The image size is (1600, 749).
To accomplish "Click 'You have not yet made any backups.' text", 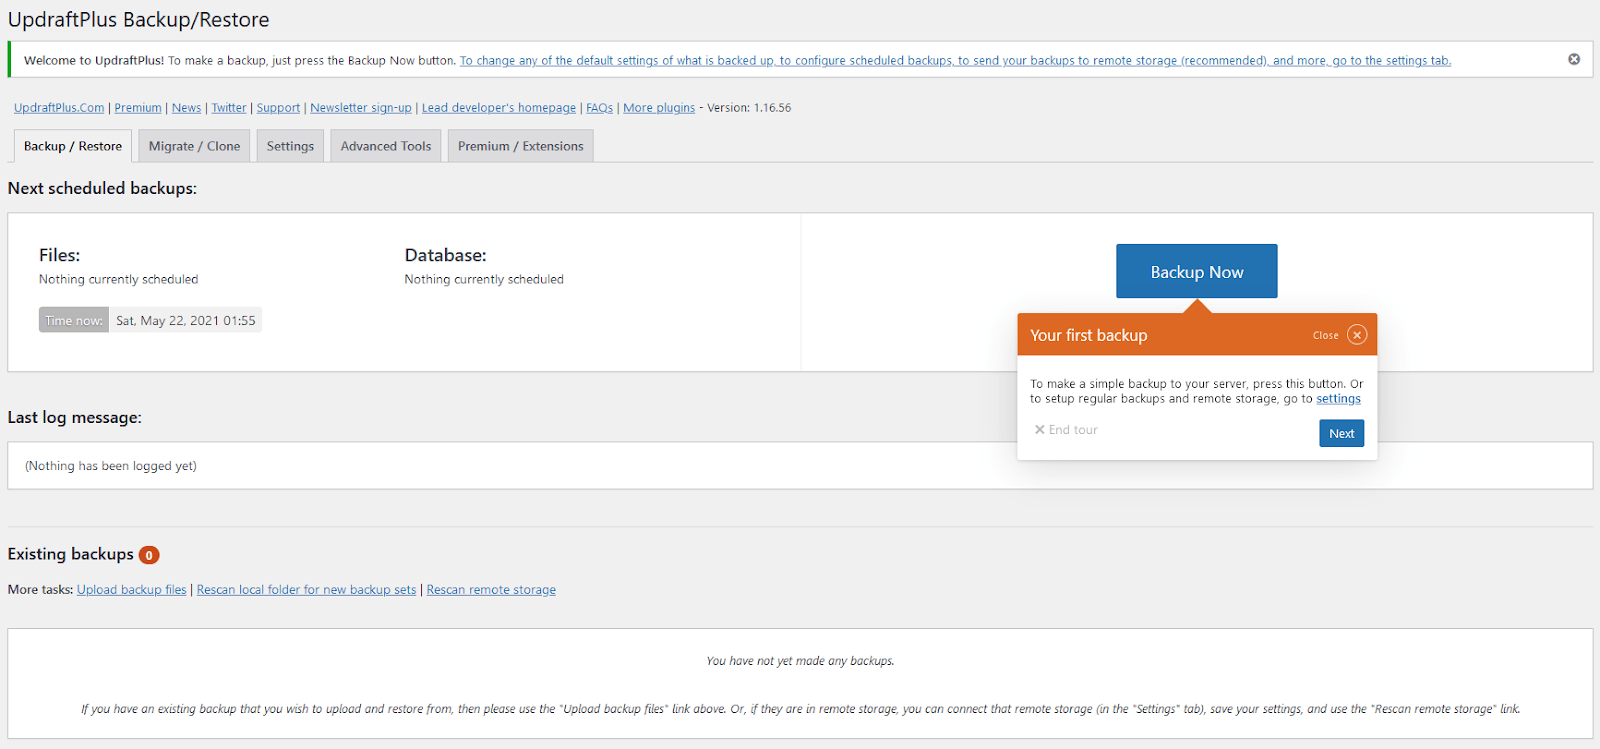I will (800, 661).
